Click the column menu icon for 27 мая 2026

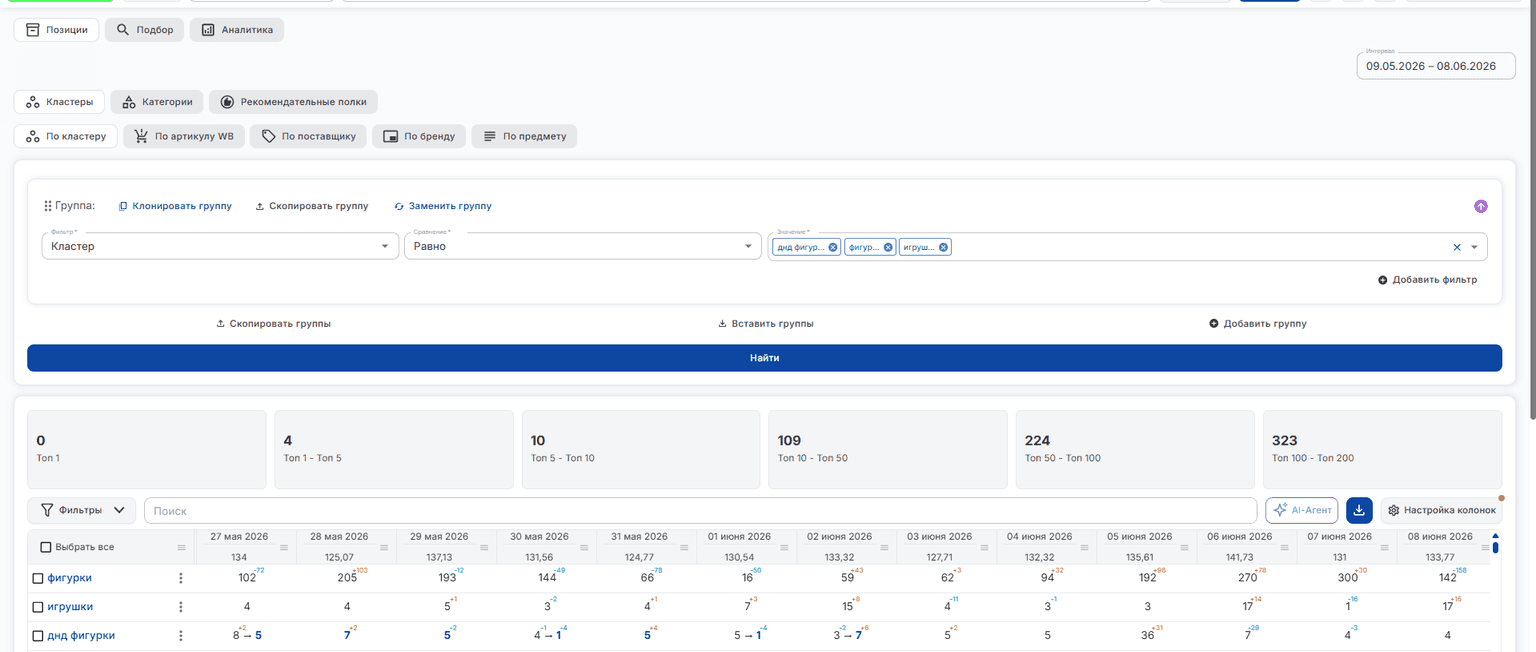click(284, 547)
